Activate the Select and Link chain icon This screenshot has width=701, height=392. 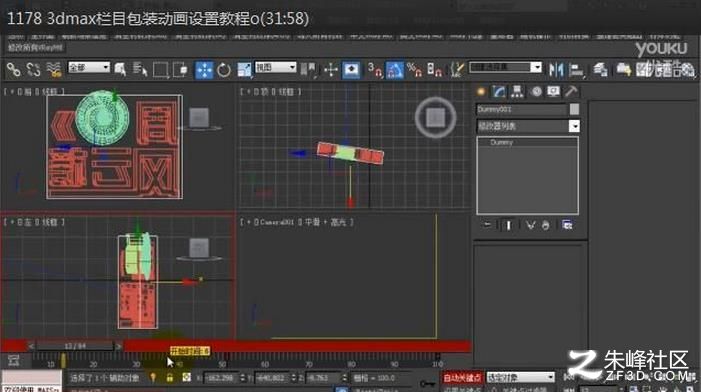click(x=13, y=70)
